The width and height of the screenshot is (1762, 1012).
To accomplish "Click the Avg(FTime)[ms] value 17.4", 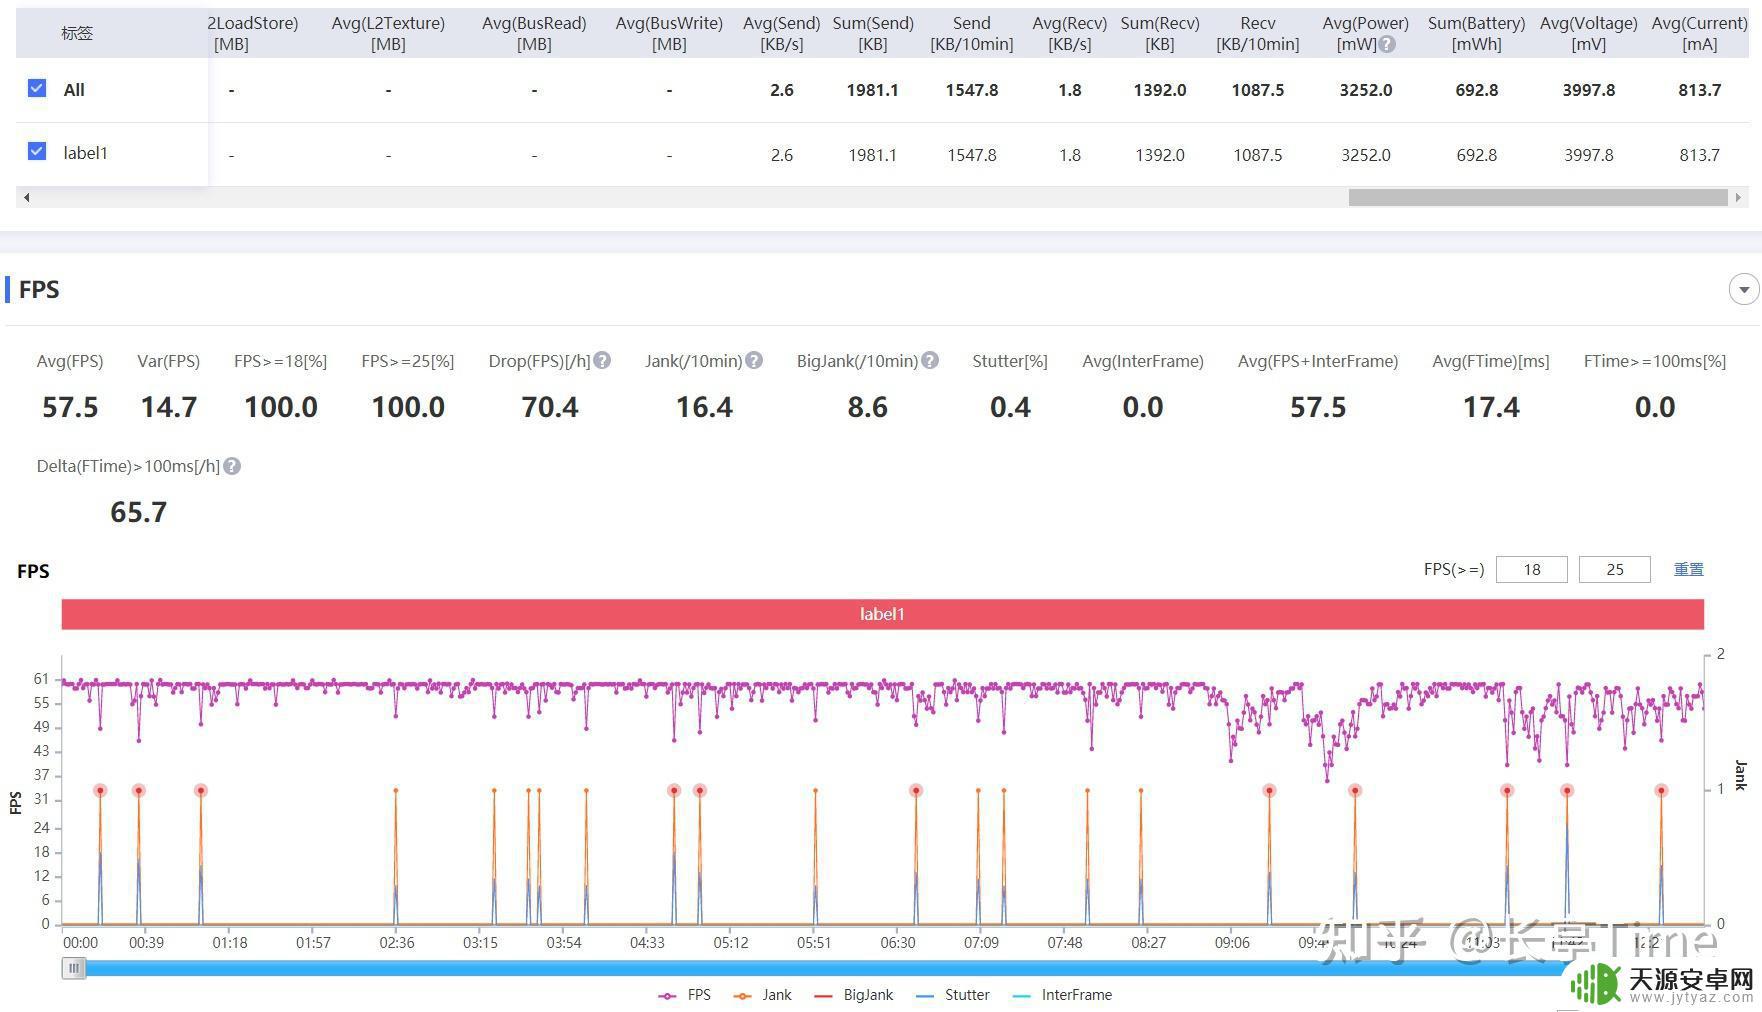I will point(1491,407).
